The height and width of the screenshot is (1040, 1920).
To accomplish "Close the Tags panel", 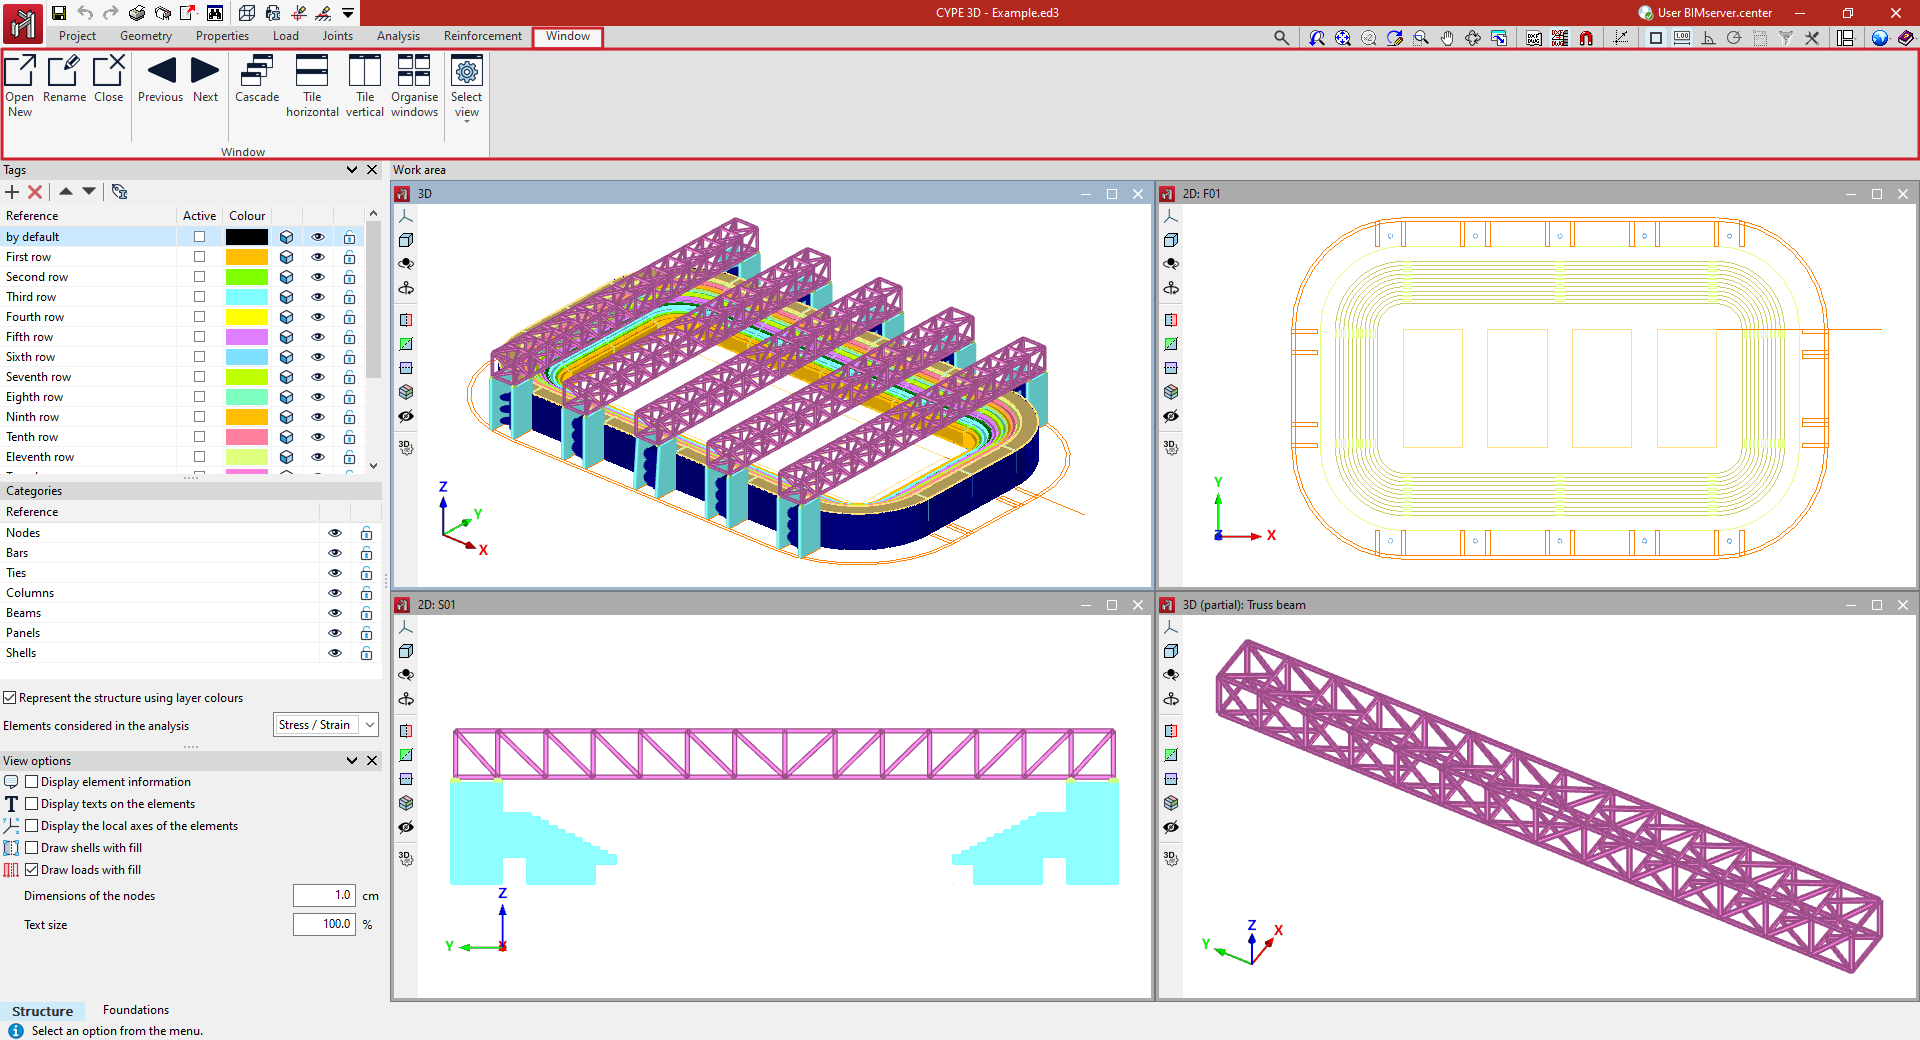I will coord(372,170).
